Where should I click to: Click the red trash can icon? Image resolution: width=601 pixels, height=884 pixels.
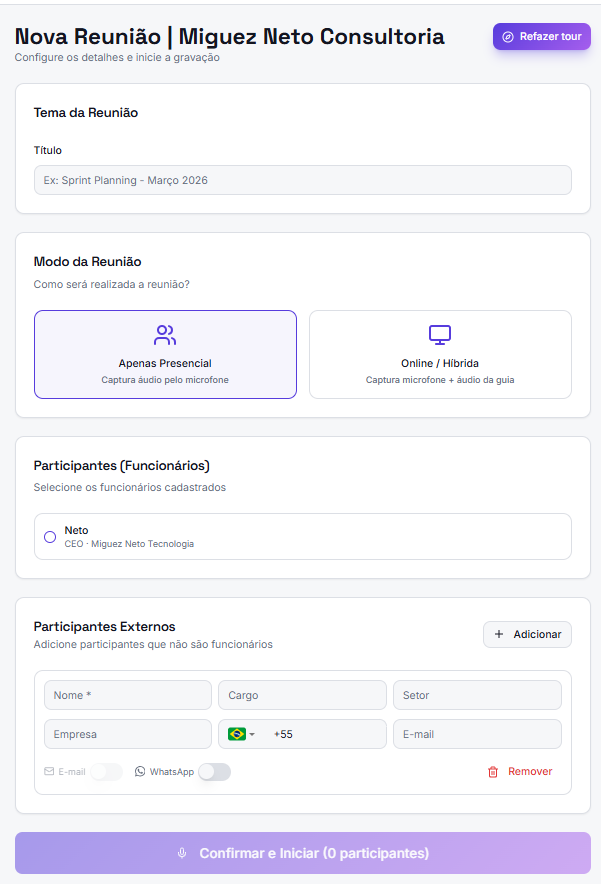pyautogui.click(x=493, y=772)
